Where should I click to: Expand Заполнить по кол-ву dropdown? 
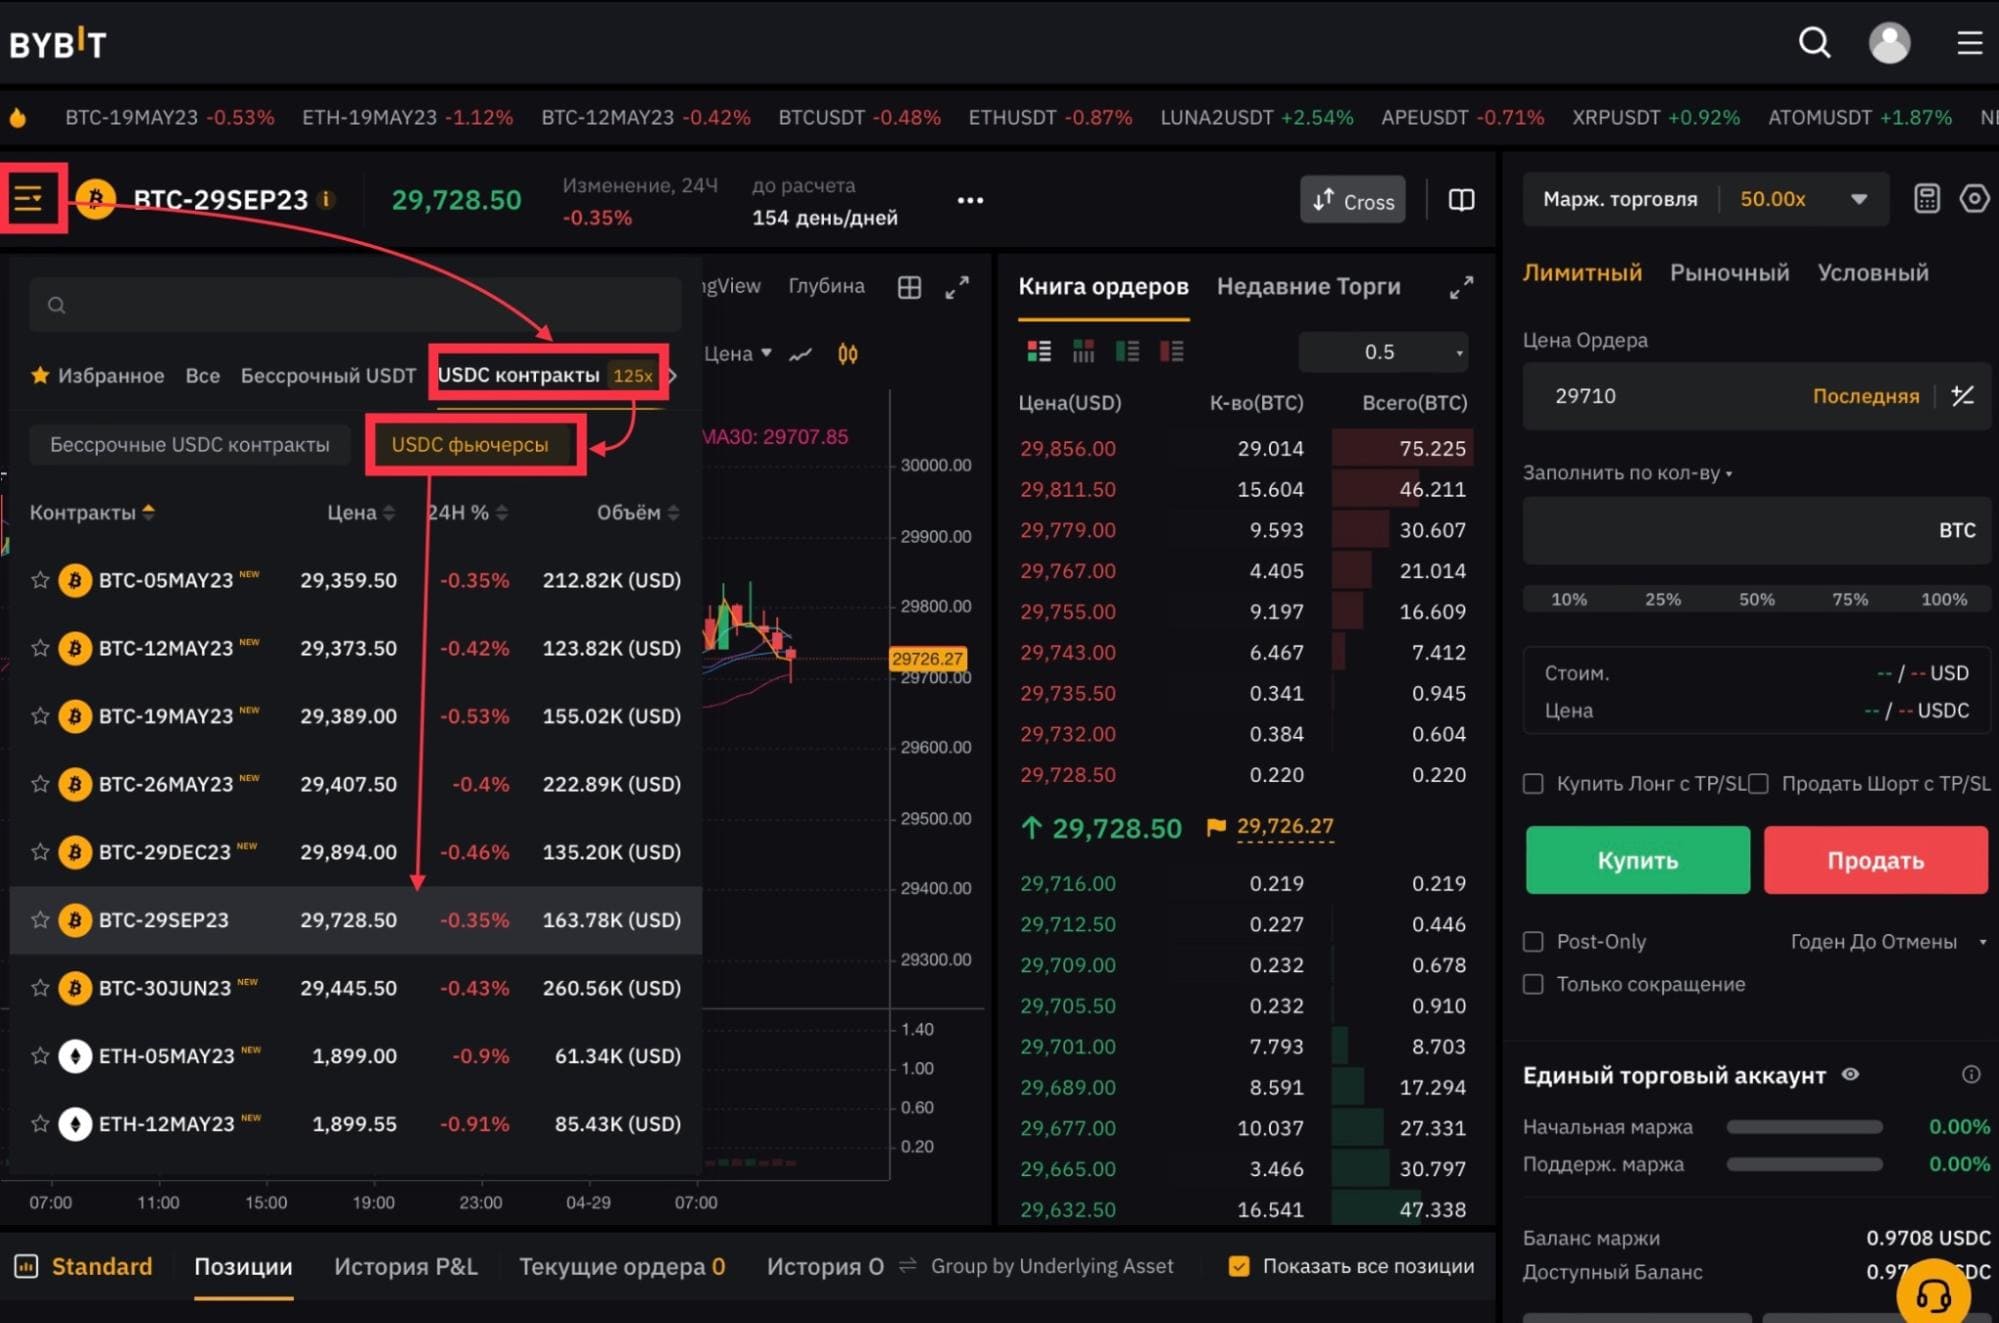[x=1627, y=473]
